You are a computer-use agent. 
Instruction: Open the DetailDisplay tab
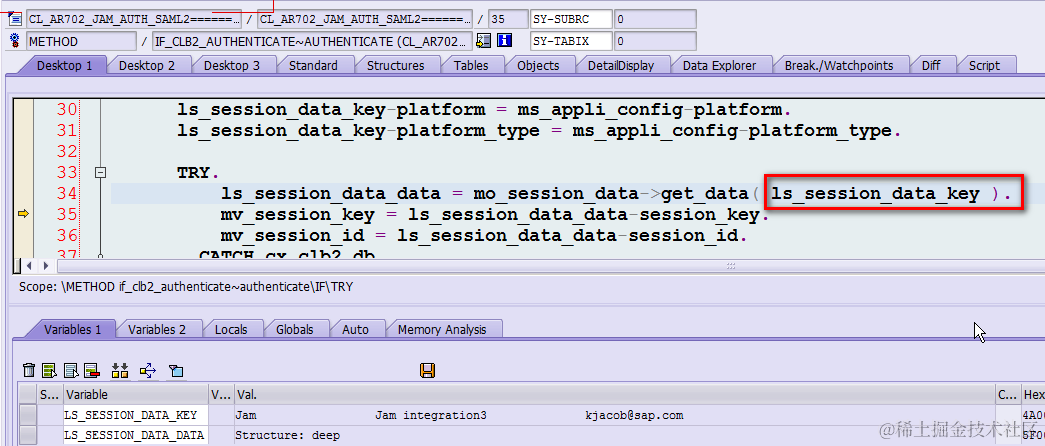point(620,65)
